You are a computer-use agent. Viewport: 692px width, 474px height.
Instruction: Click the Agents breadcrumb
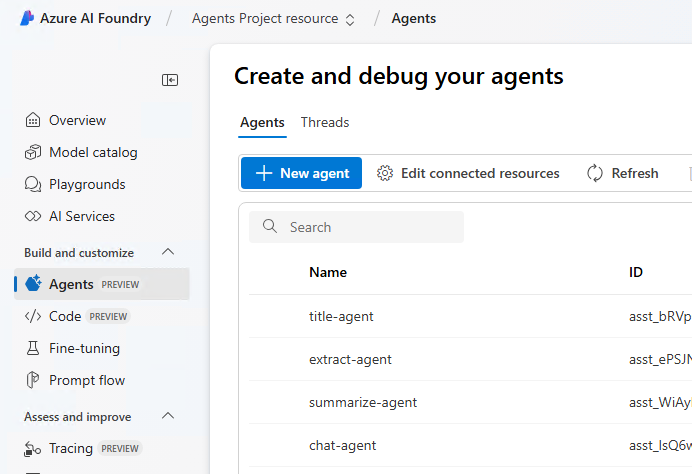414,19
